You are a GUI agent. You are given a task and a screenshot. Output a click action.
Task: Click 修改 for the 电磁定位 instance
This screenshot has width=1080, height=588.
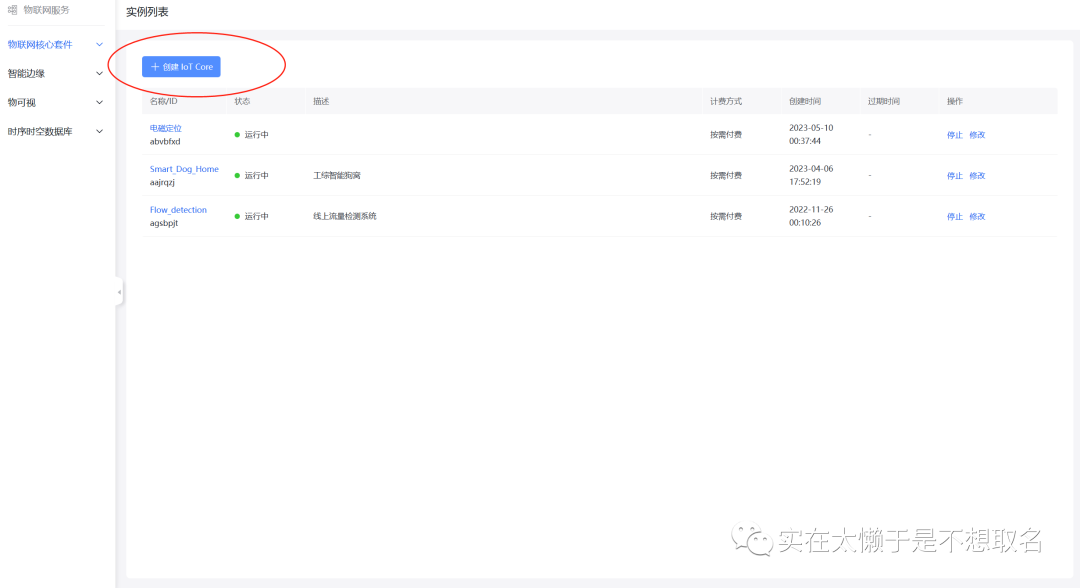pyautogui.click(x=977, y=135)
